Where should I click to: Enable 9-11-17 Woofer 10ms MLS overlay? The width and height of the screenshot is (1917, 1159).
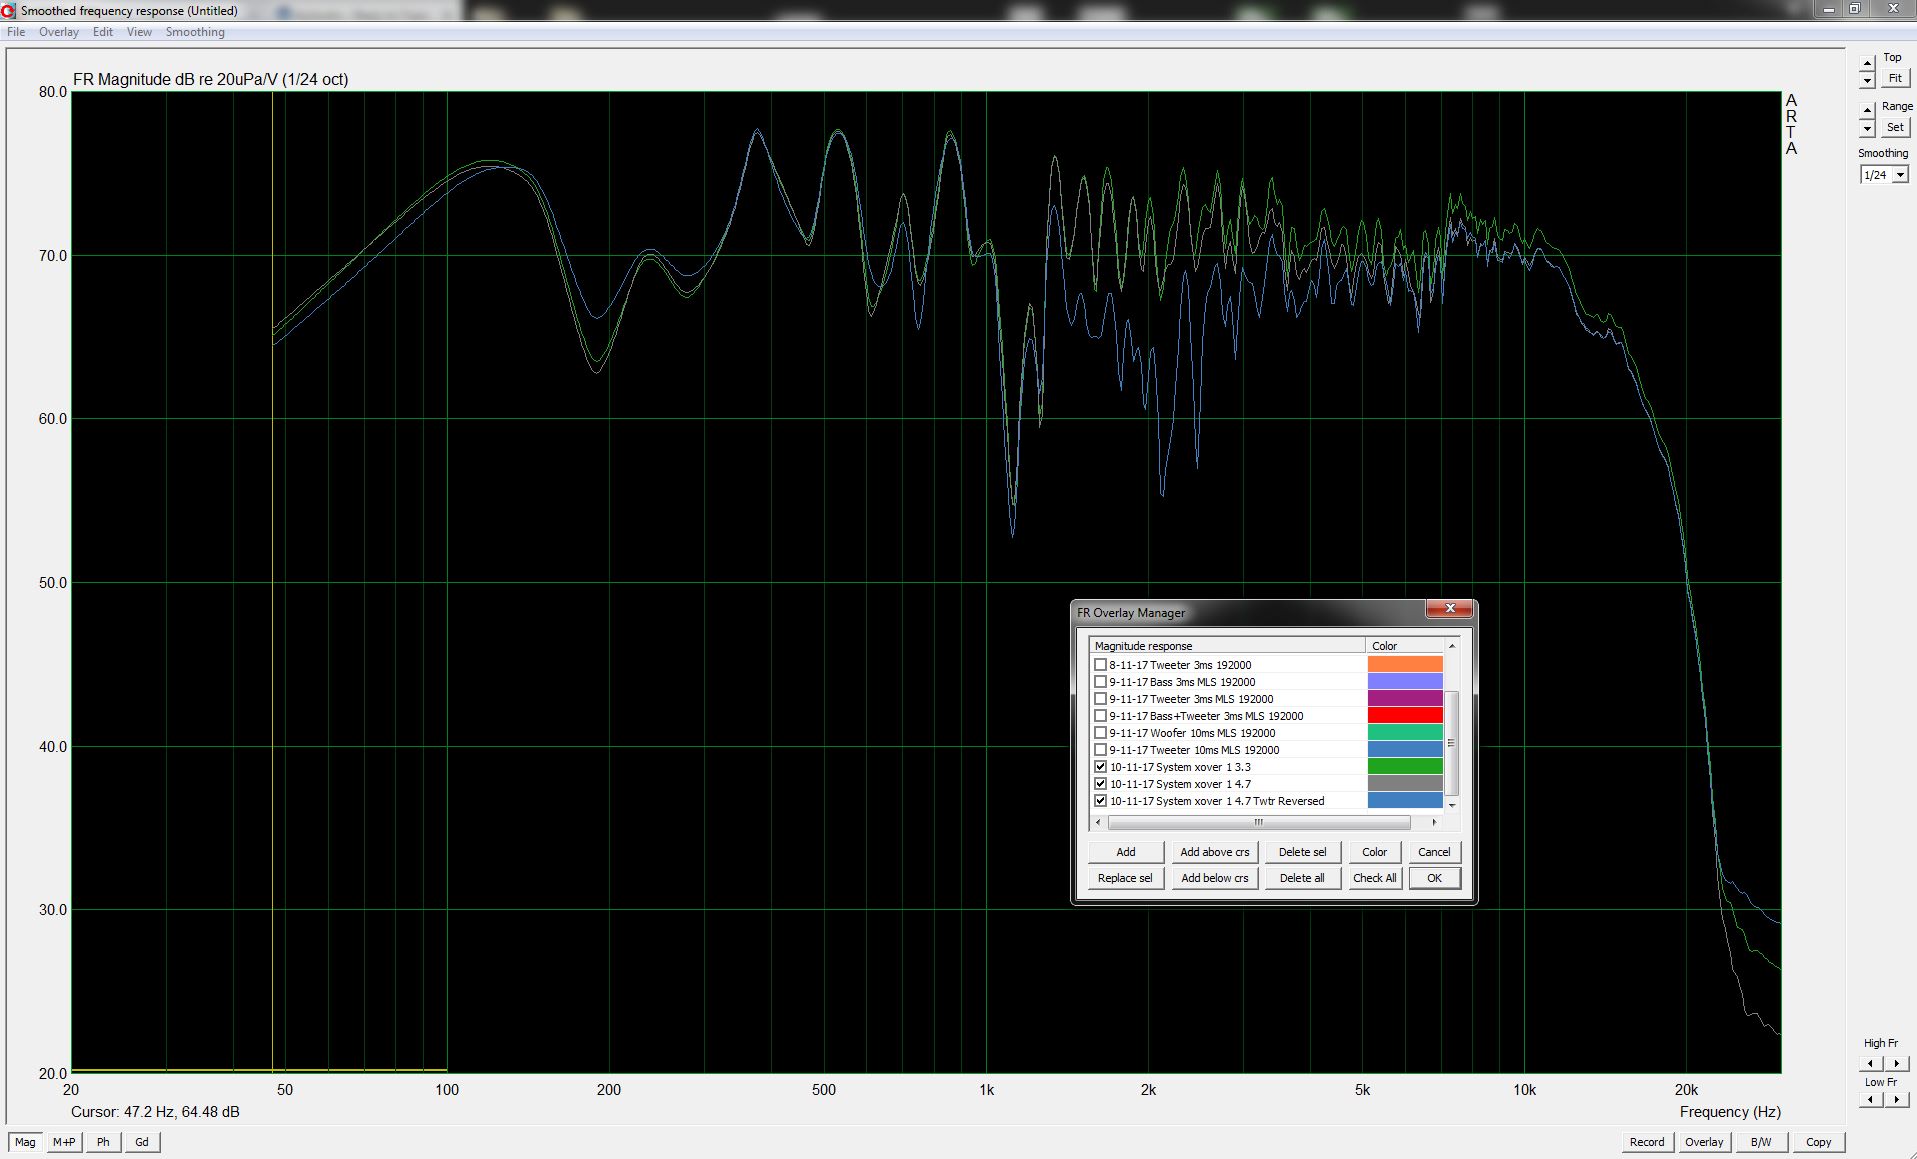click(1100, 733)
